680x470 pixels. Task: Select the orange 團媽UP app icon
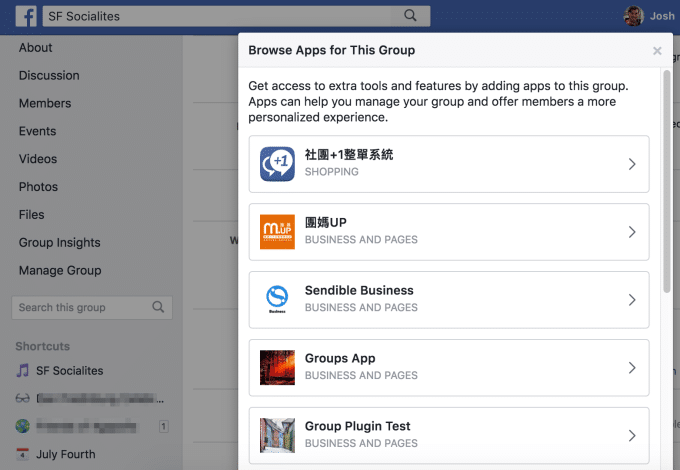click(x=277, y=231)
